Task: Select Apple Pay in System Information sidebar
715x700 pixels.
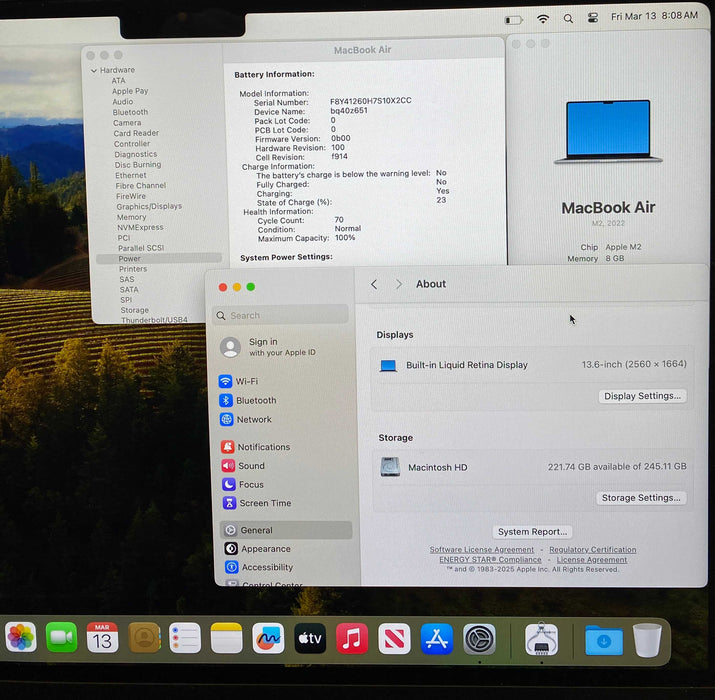Action: (x=130, y=91)
